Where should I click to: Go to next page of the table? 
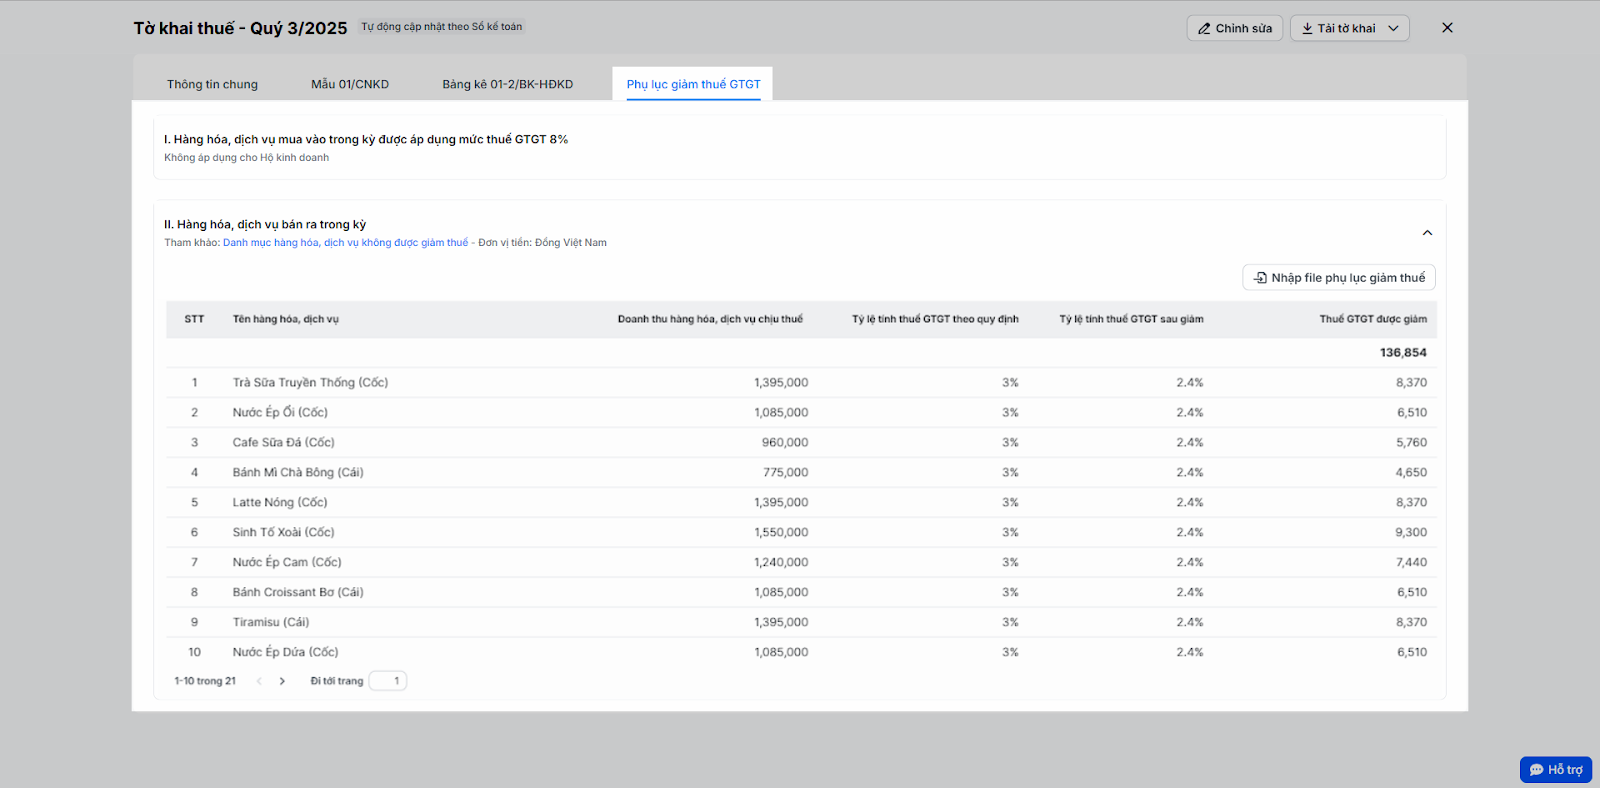click(x=283, y=681)
